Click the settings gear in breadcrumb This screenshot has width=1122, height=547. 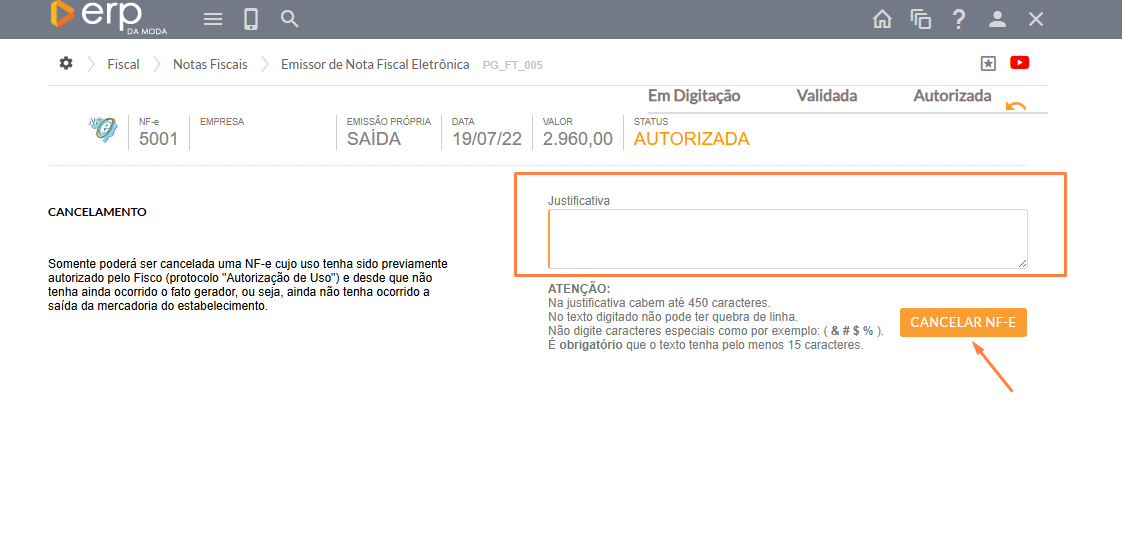click(66, 63)
